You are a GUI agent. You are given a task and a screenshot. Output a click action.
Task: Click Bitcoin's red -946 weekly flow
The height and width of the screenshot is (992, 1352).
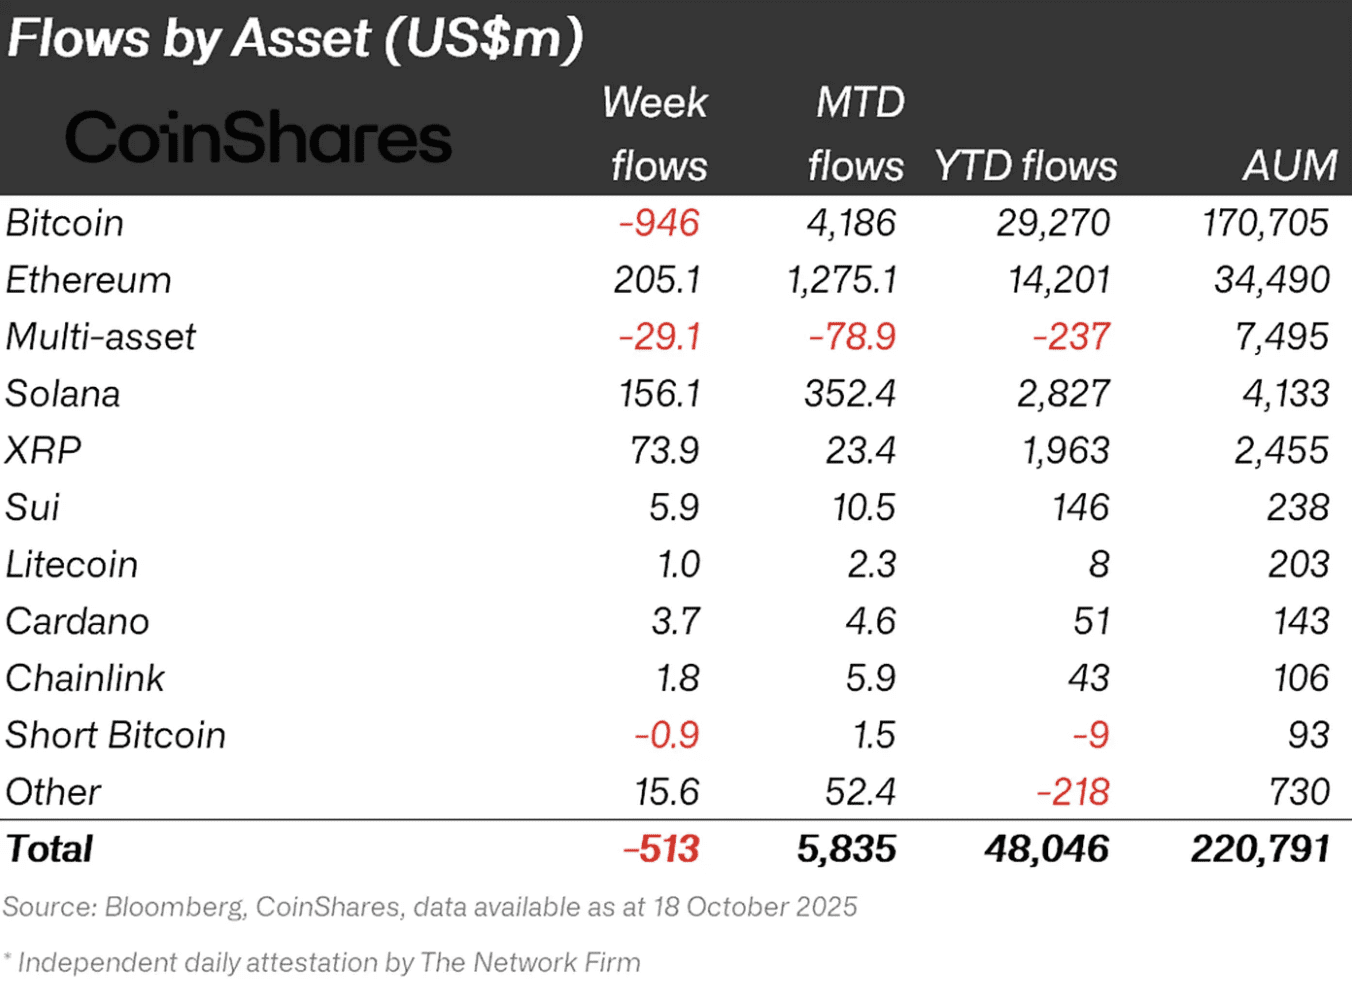659,223
